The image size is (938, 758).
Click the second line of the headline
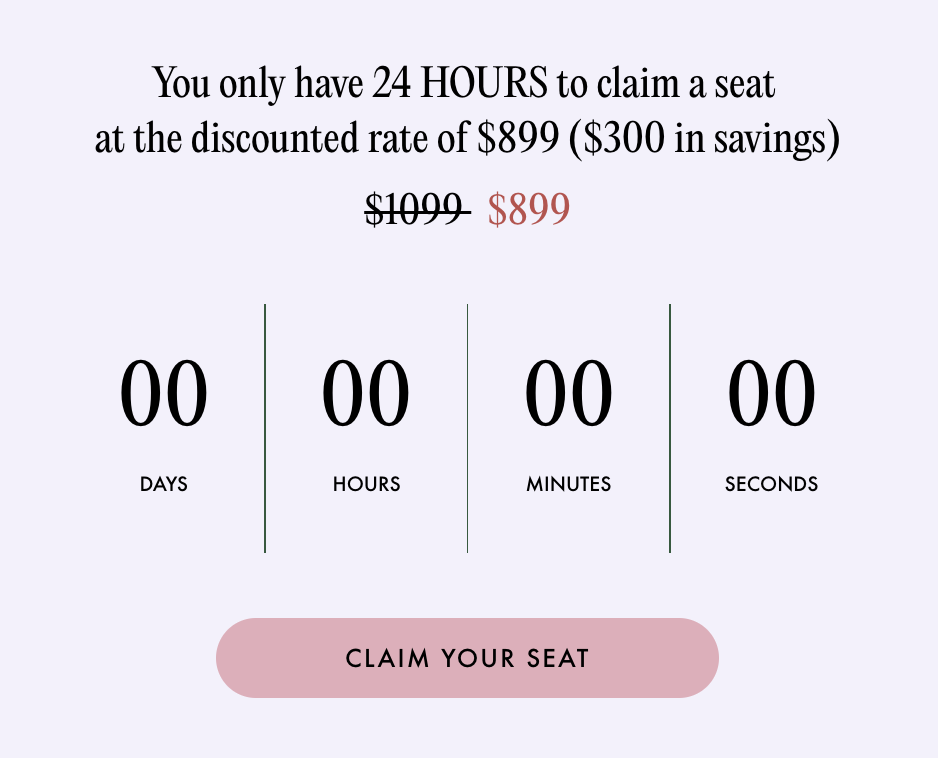(x=466, y=138)
